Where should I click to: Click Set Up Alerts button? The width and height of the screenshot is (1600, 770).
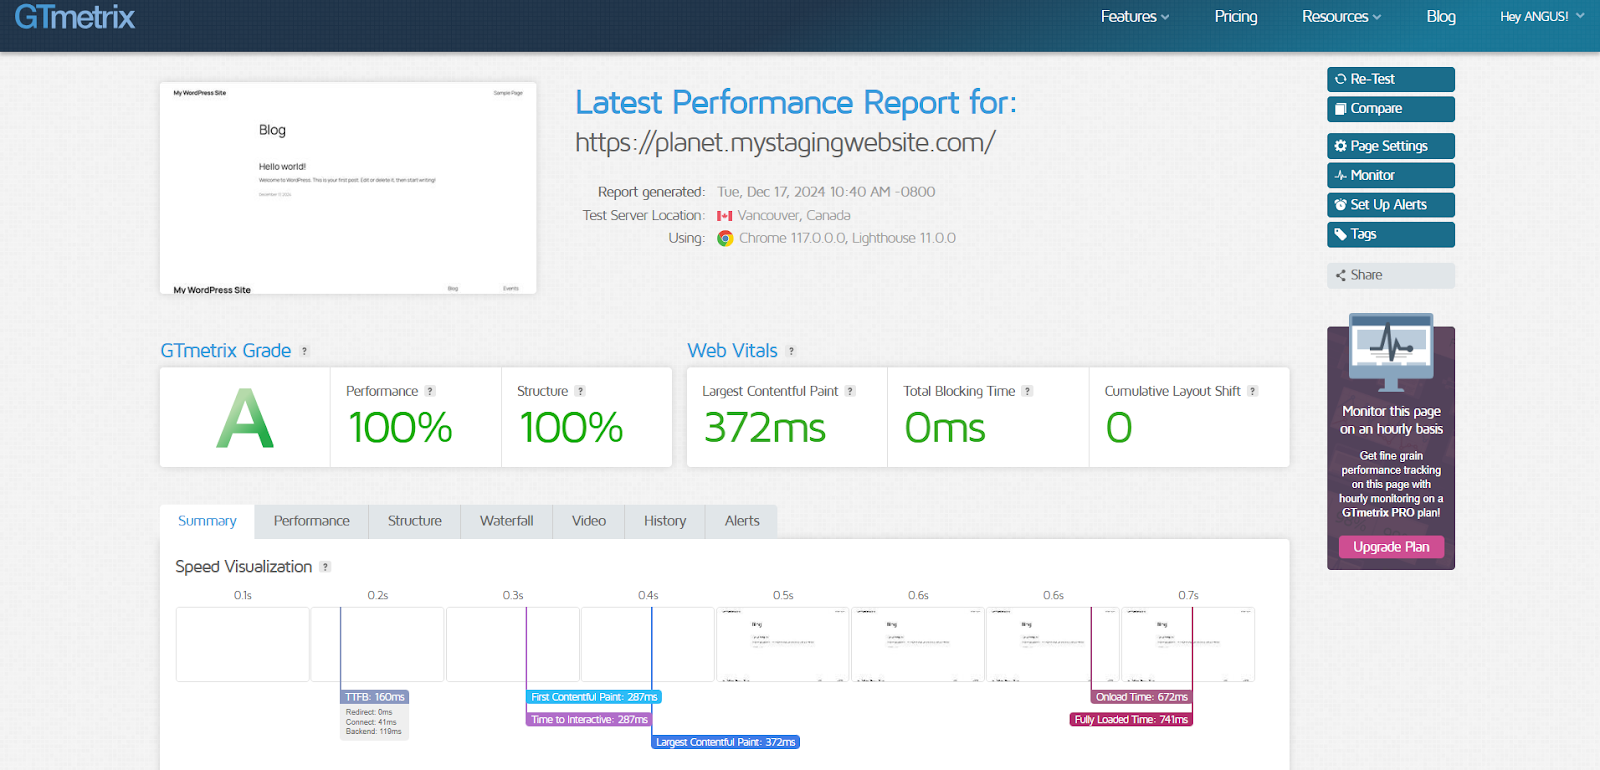click(1391, 205)
